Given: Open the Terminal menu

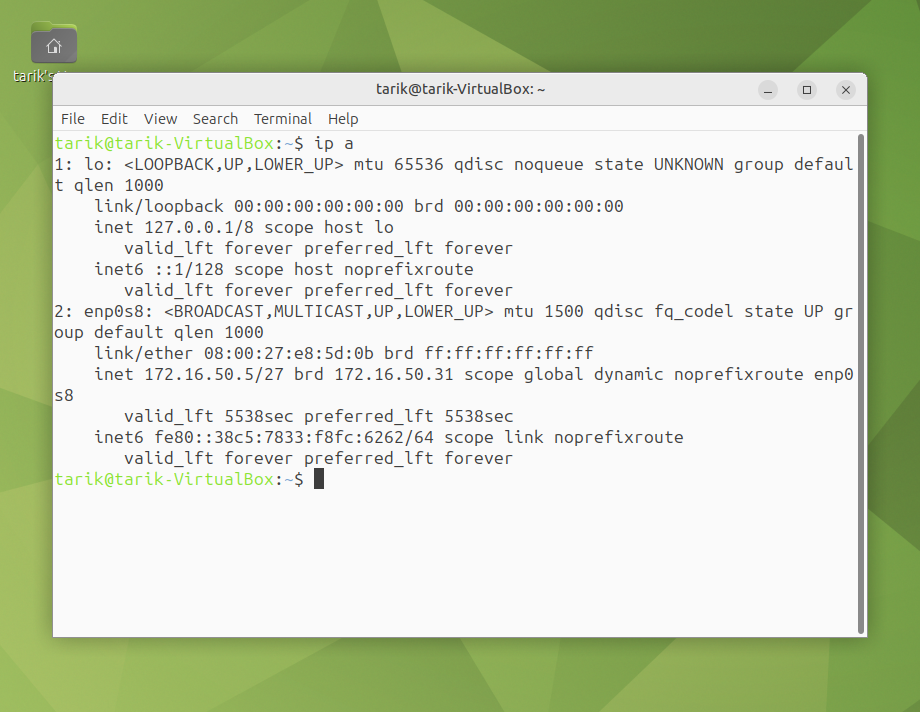Looking at the screenshot, I should (x=283, y=119).
